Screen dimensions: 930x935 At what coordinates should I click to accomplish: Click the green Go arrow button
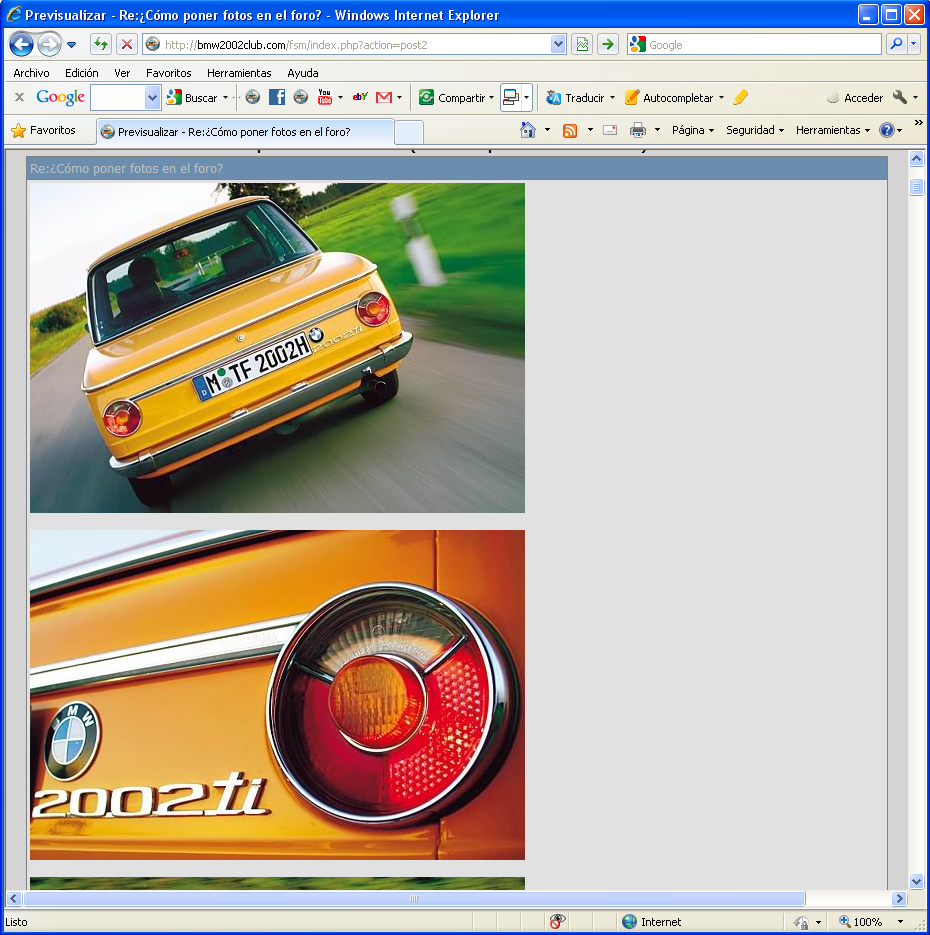coord(607,44)
